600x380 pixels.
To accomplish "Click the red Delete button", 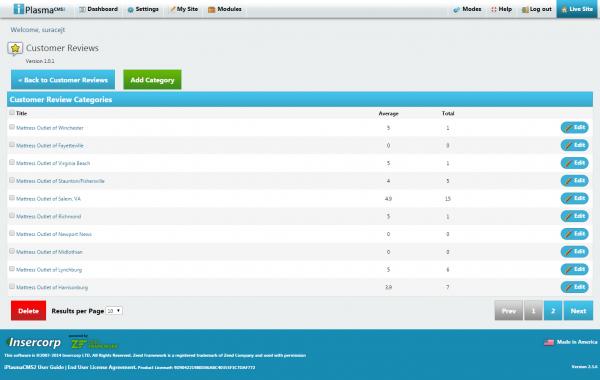I will point(28,311).
